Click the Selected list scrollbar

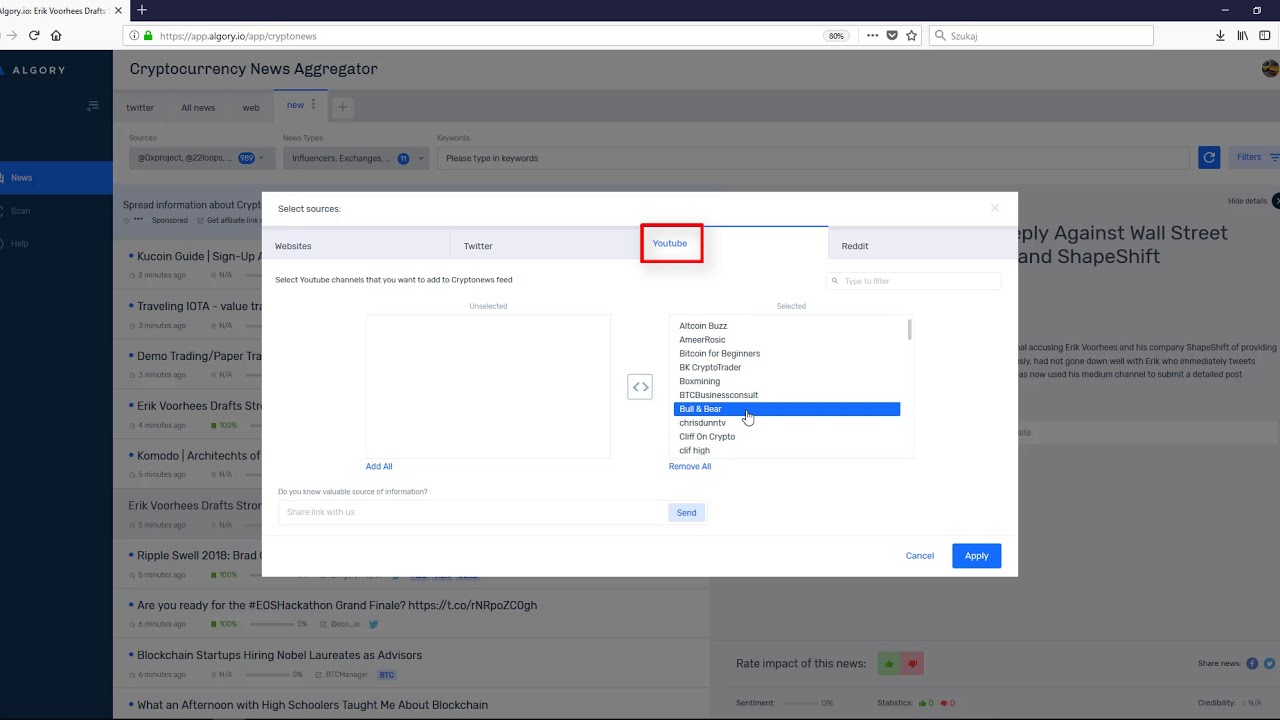909,330
